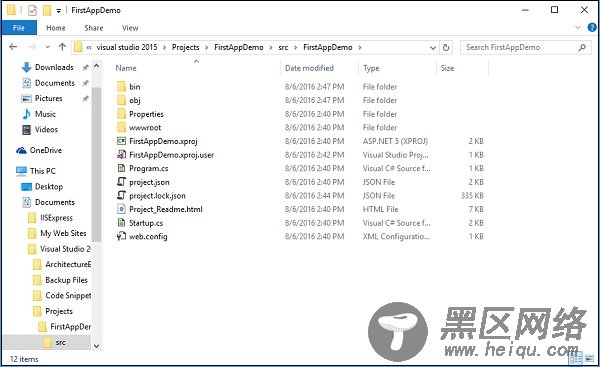Click Properties icon in quick access toolbar

[32, 10]
